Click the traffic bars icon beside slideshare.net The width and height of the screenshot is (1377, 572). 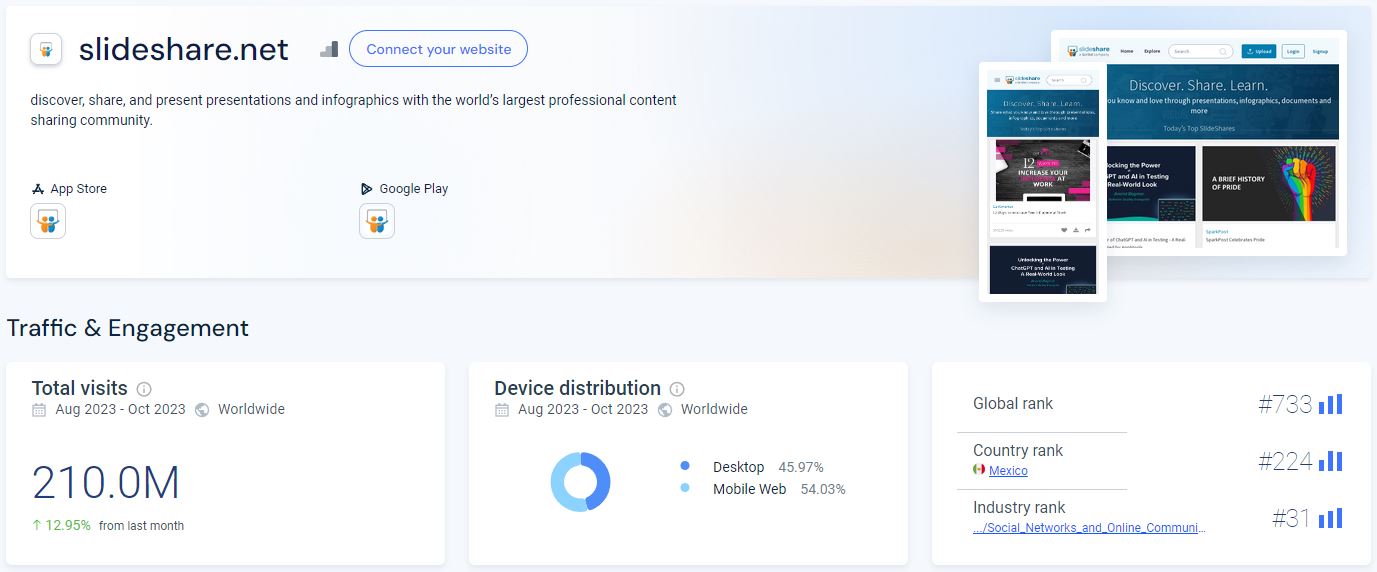(329, 49)
